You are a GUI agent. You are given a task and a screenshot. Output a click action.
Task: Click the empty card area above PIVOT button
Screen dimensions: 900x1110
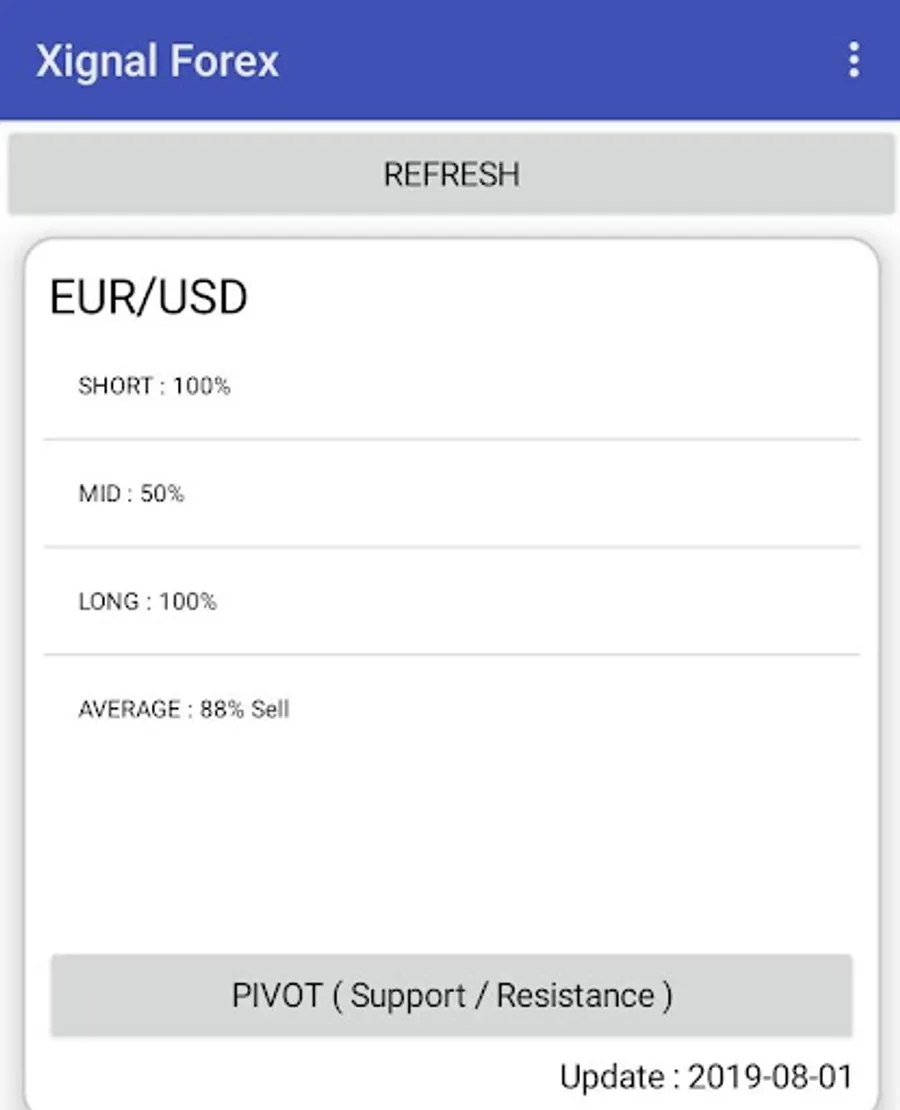[x=451, y=840]
